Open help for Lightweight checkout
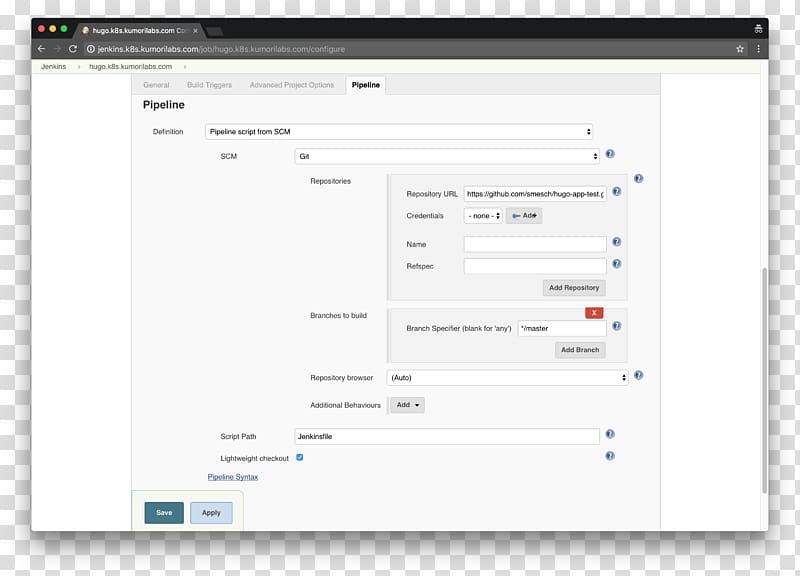800x576 pixels. [x=610, y=456]
